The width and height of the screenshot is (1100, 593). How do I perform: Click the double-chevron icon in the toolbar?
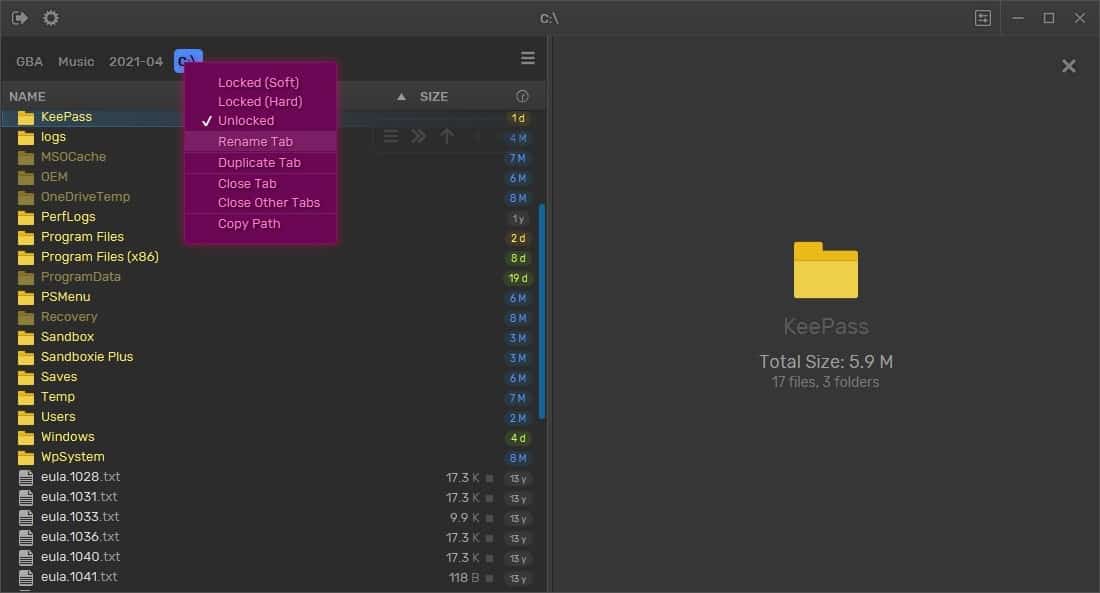click(418, 137)
